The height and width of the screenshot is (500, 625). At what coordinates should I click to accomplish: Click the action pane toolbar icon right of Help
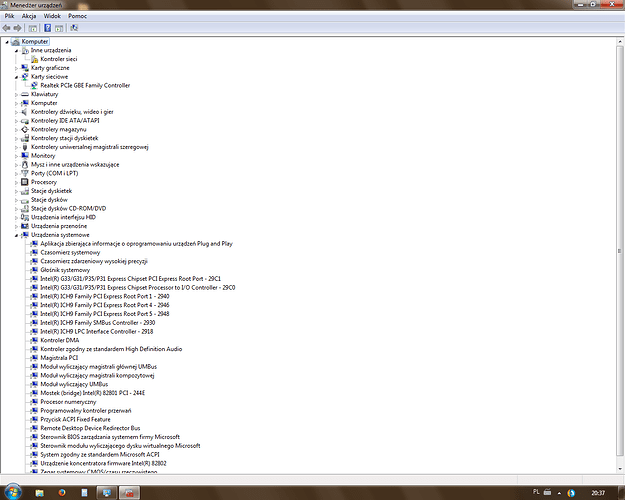59,28
